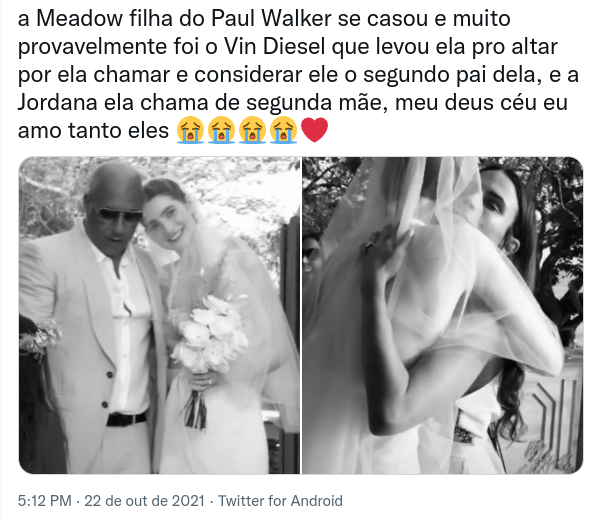This screenshot has height=521, width=599.
Task: Click the red heart emoji
Action: pos(314,130)
